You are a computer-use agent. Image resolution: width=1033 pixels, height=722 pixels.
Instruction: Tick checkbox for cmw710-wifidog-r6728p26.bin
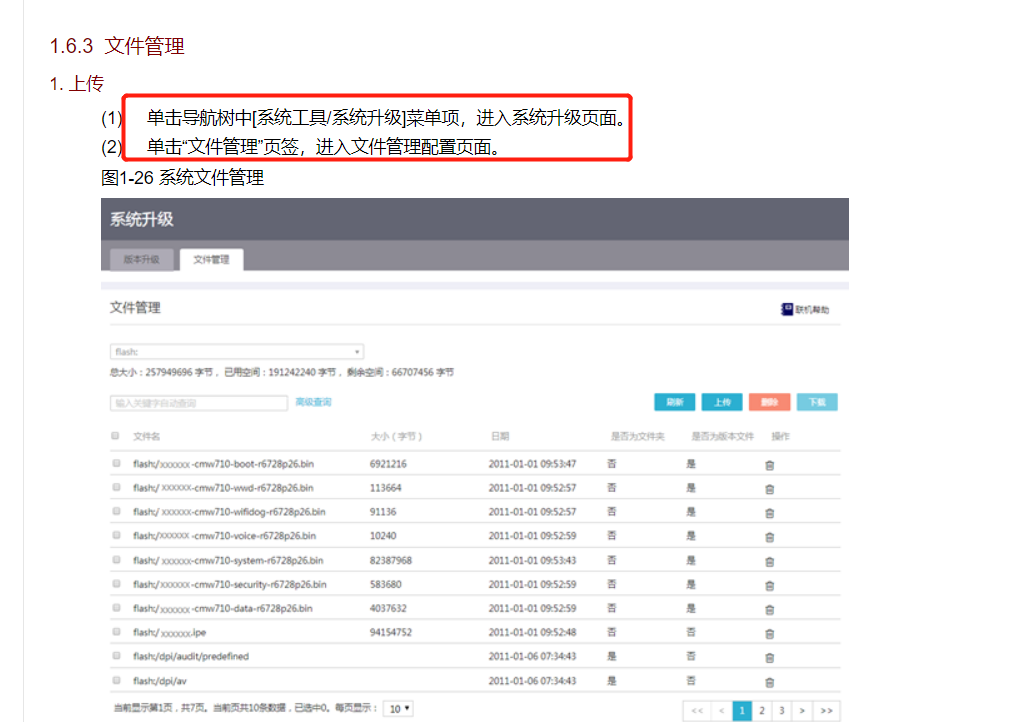coord(117,511)
